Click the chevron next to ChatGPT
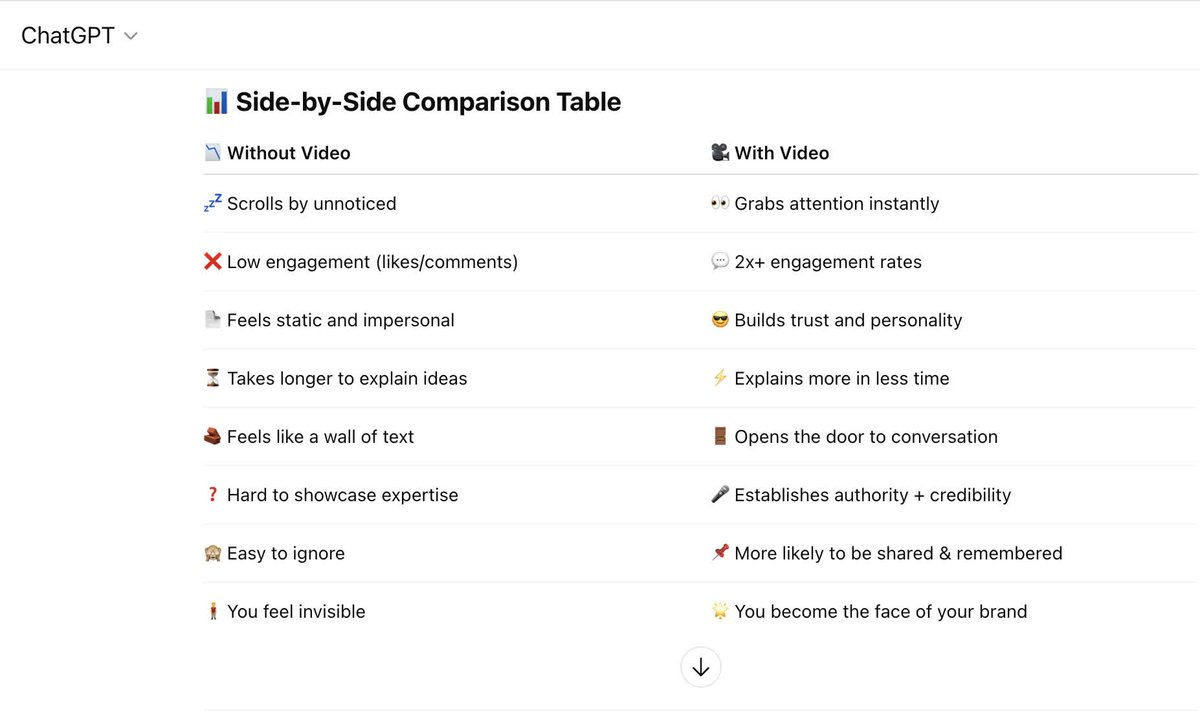The width and height of the screenshot is (1200, 711). [x=130, y=37]
